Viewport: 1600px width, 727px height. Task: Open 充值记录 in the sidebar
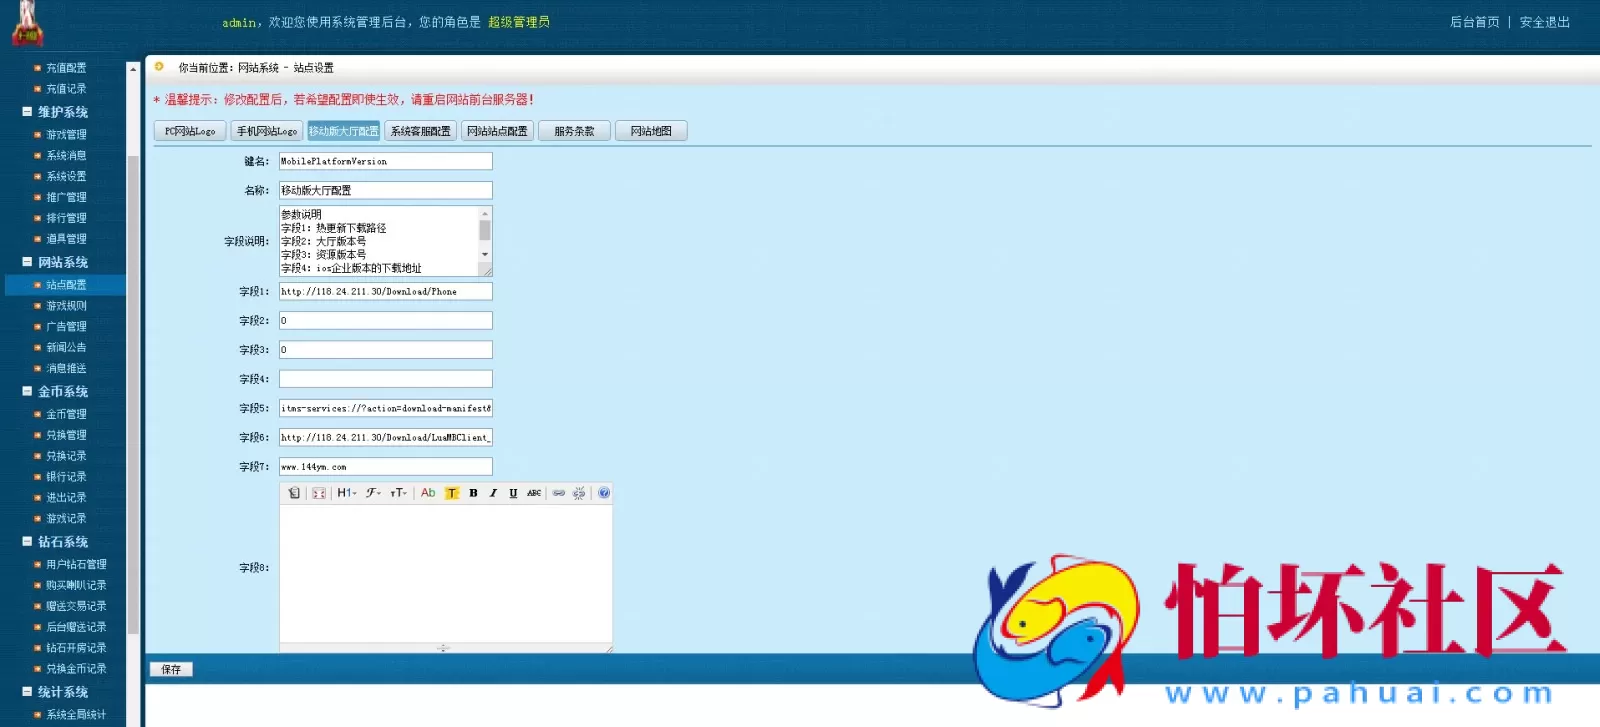(66, 89)
